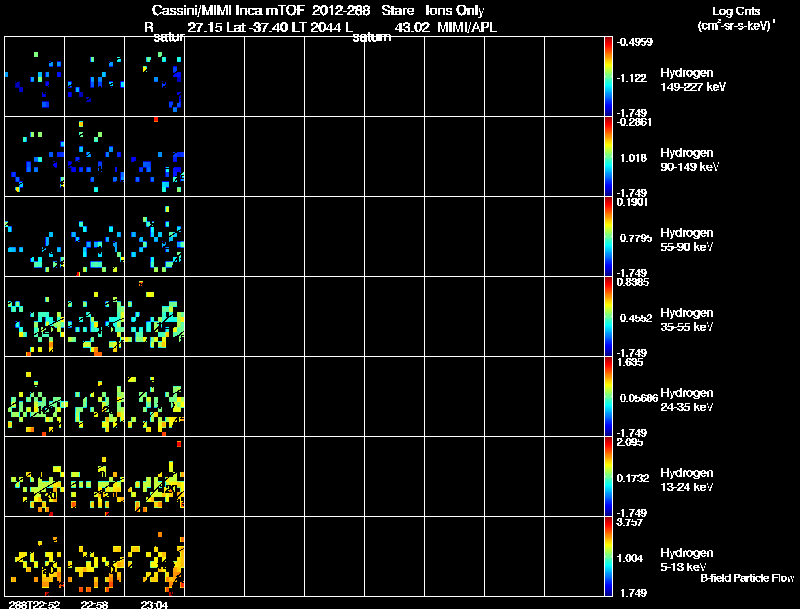Click the Cassini/MIMI Inca mTOF title text
Image resolution: width=800 pixels, height=609 pixels.
pyautogui.click(x=228, y=11)
